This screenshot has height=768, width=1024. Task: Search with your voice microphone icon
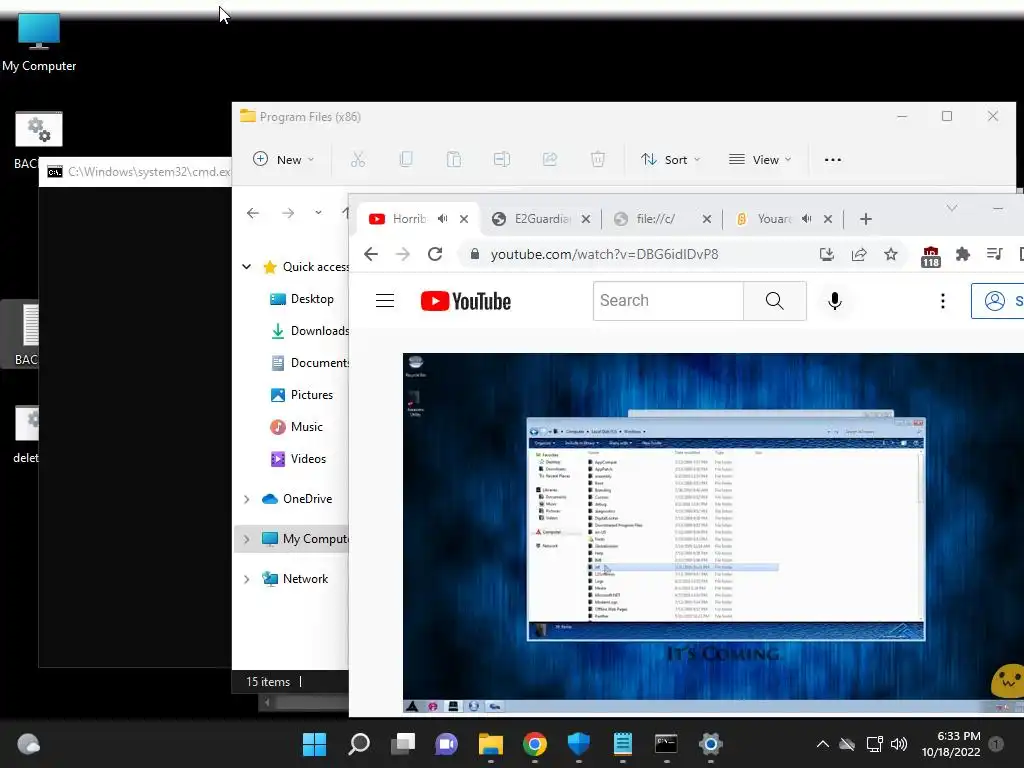[835, 300]
